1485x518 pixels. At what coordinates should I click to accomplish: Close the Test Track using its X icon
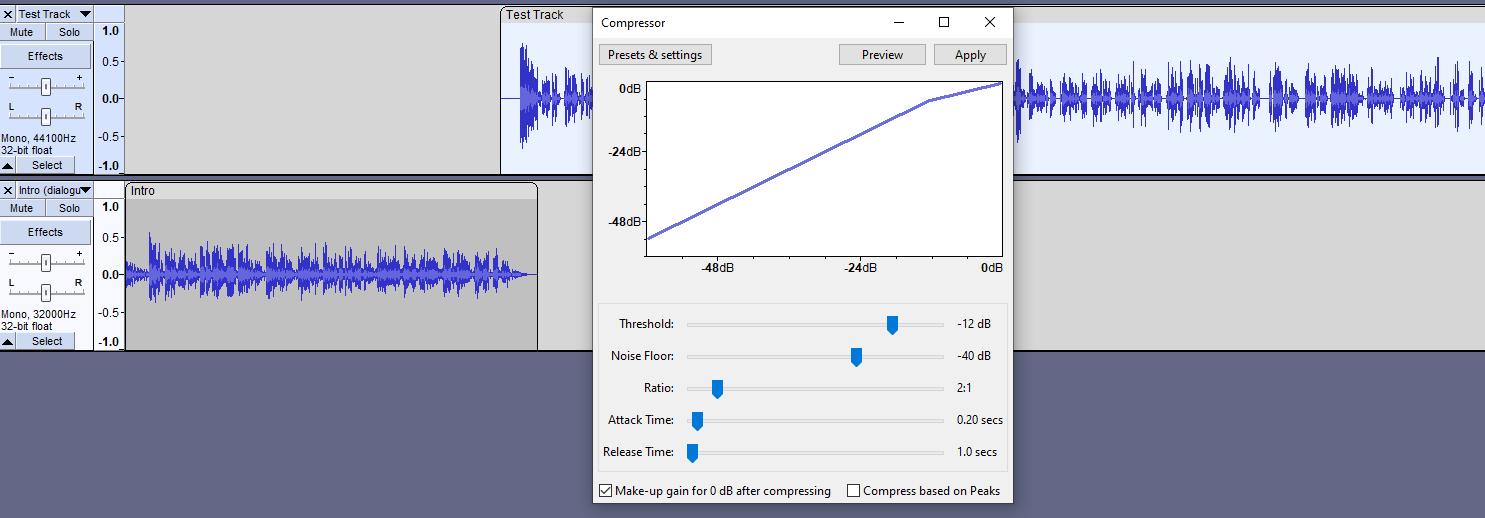[x=8, y=14]
